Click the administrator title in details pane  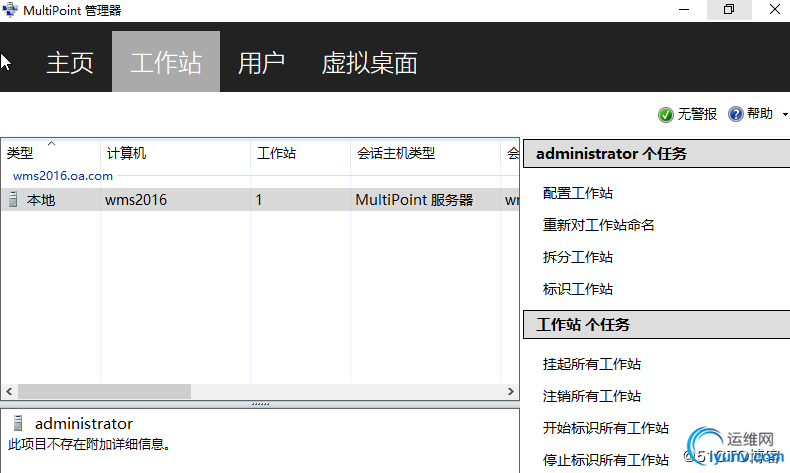click(x=84, y=424)
